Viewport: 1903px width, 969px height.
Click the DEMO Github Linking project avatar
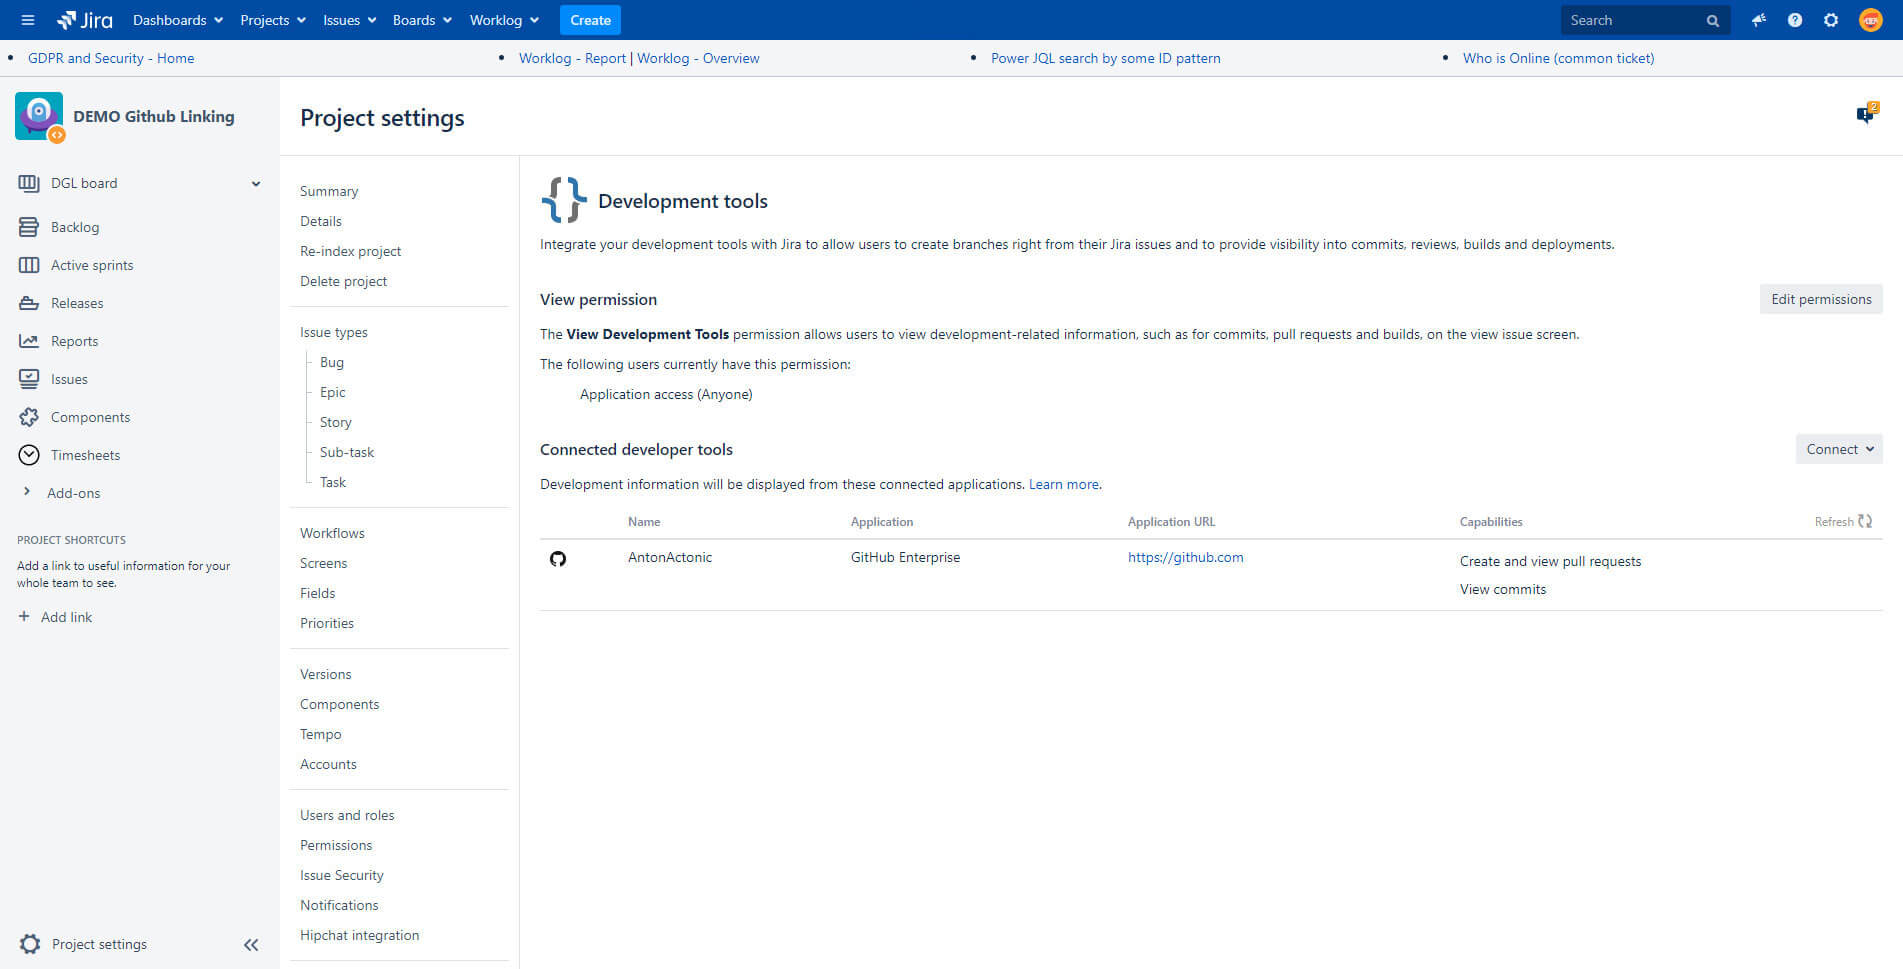tap(40, 116)
